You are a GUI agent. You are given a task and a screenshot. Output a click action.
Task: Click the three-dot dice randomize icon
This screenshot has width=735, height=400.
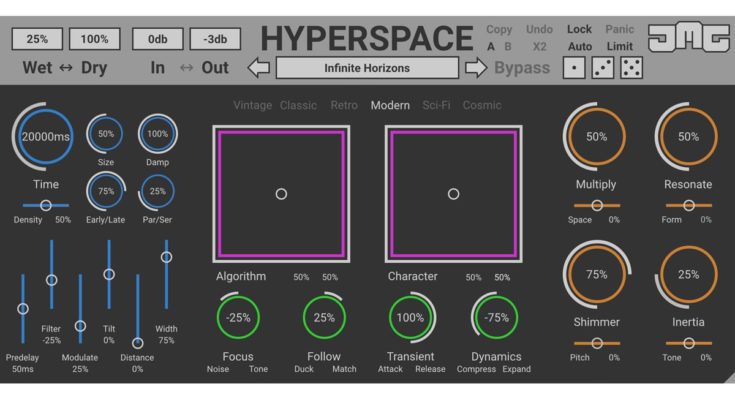[602, 68]
